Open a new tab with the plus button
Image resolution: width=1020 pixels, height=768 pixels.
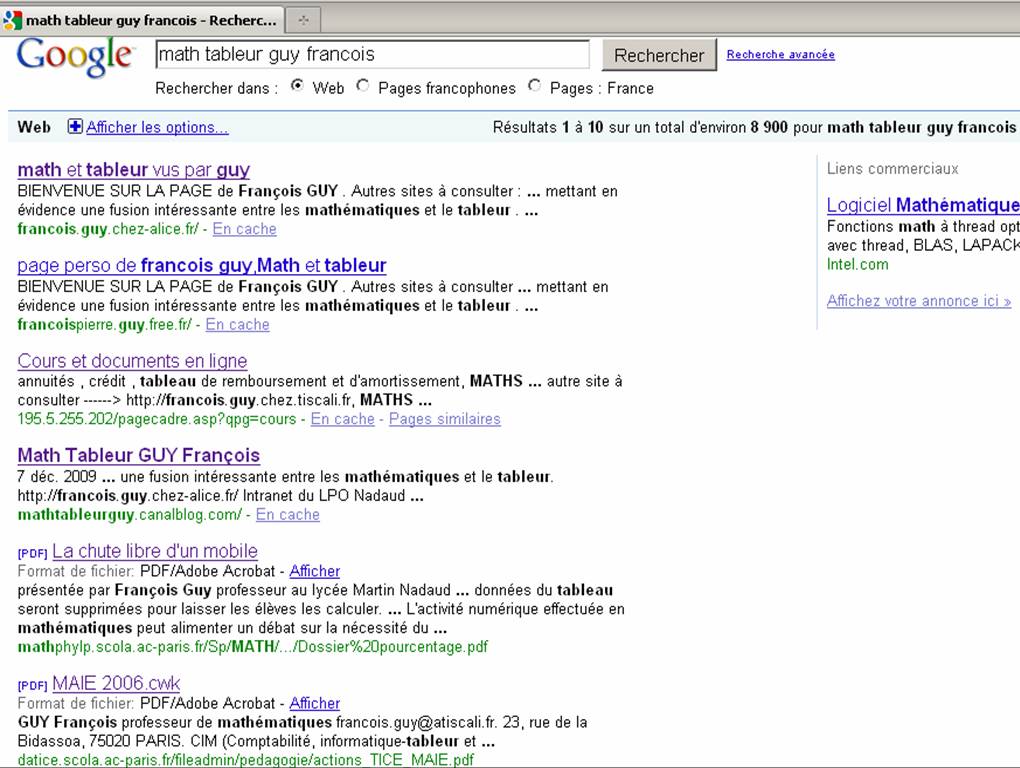point(303,20)
